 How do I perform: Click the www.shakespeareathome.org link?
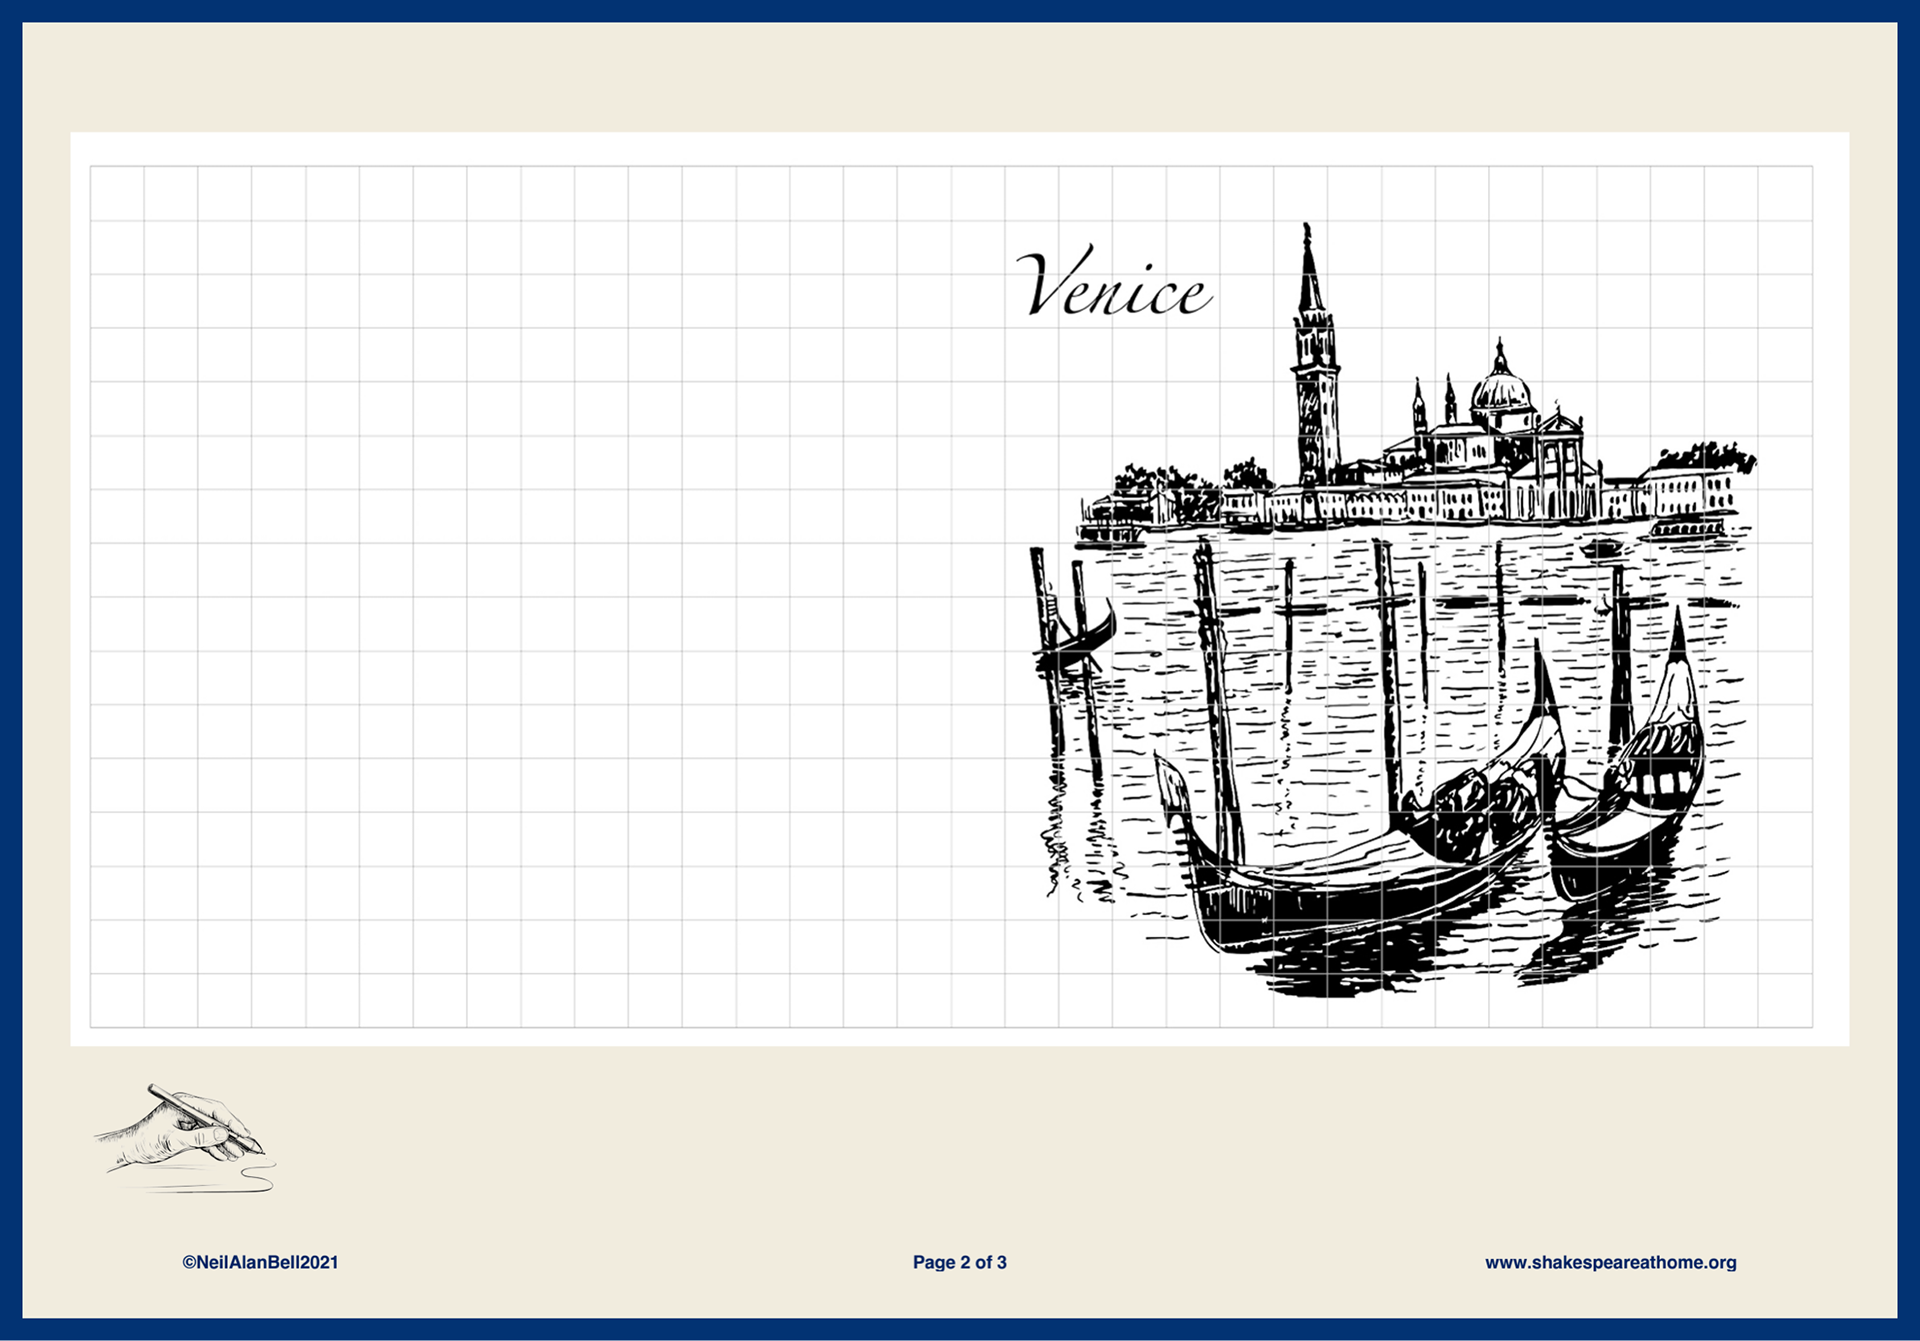coord(1610,1262)
